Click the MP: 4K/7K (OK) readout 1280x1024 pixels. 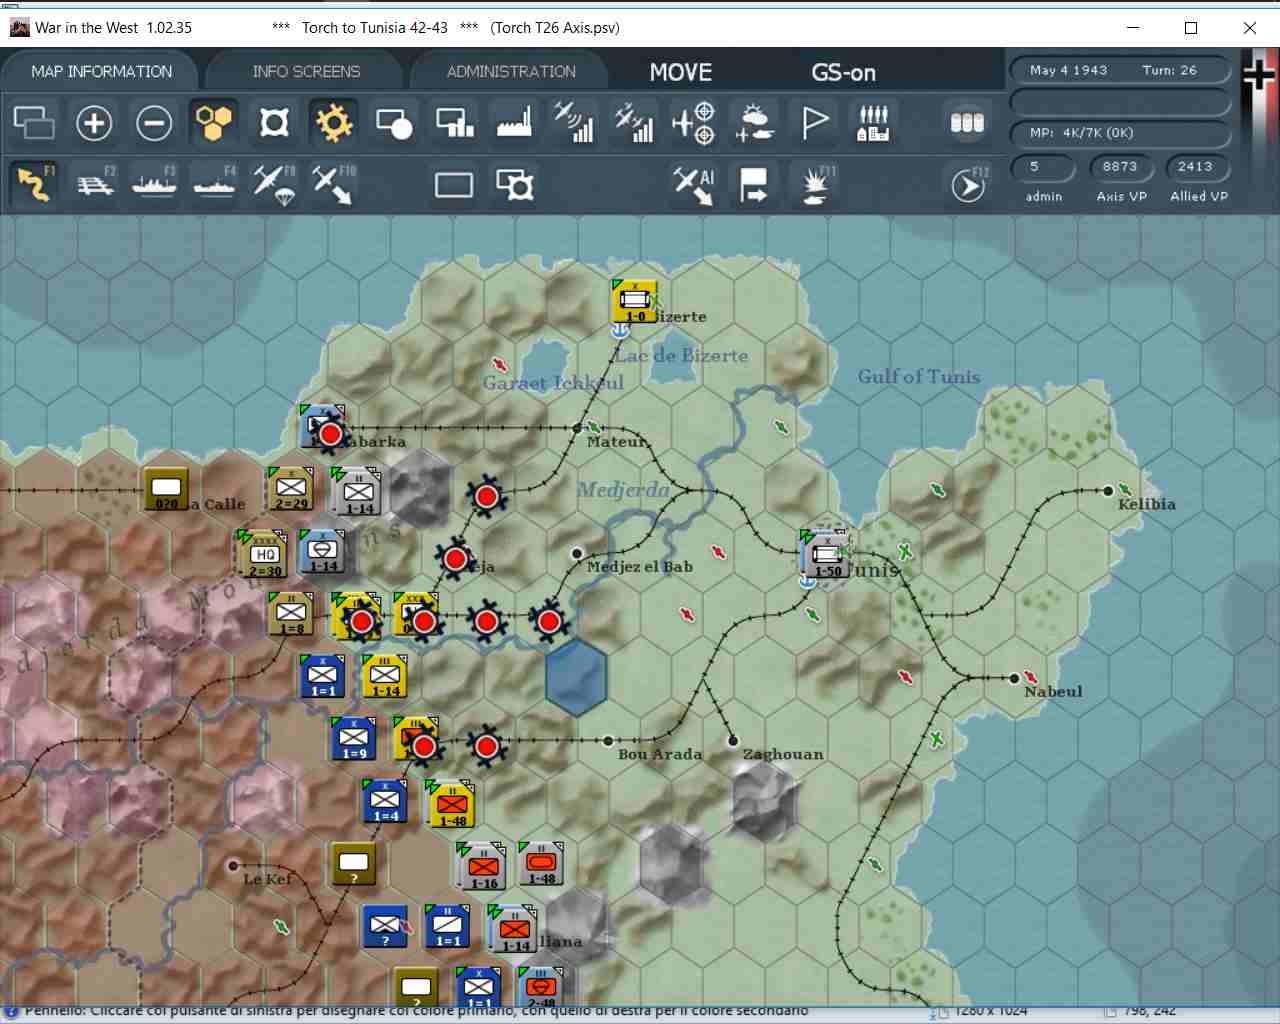coord(1118,133)
